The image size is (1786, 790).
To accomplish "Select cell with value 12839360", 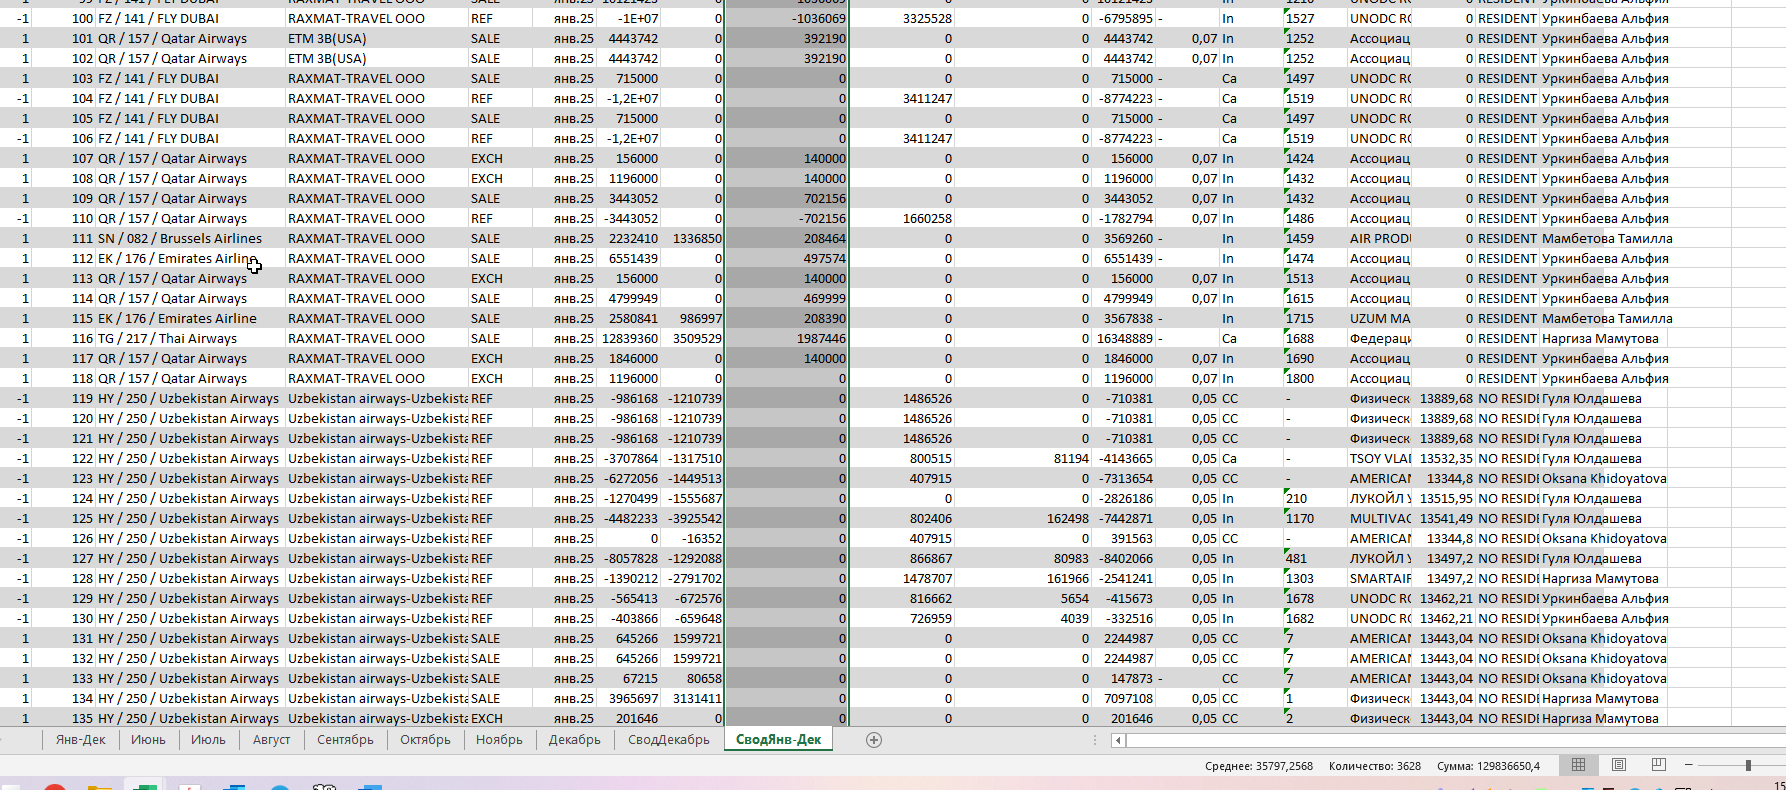I will click(x=629, y=338).
